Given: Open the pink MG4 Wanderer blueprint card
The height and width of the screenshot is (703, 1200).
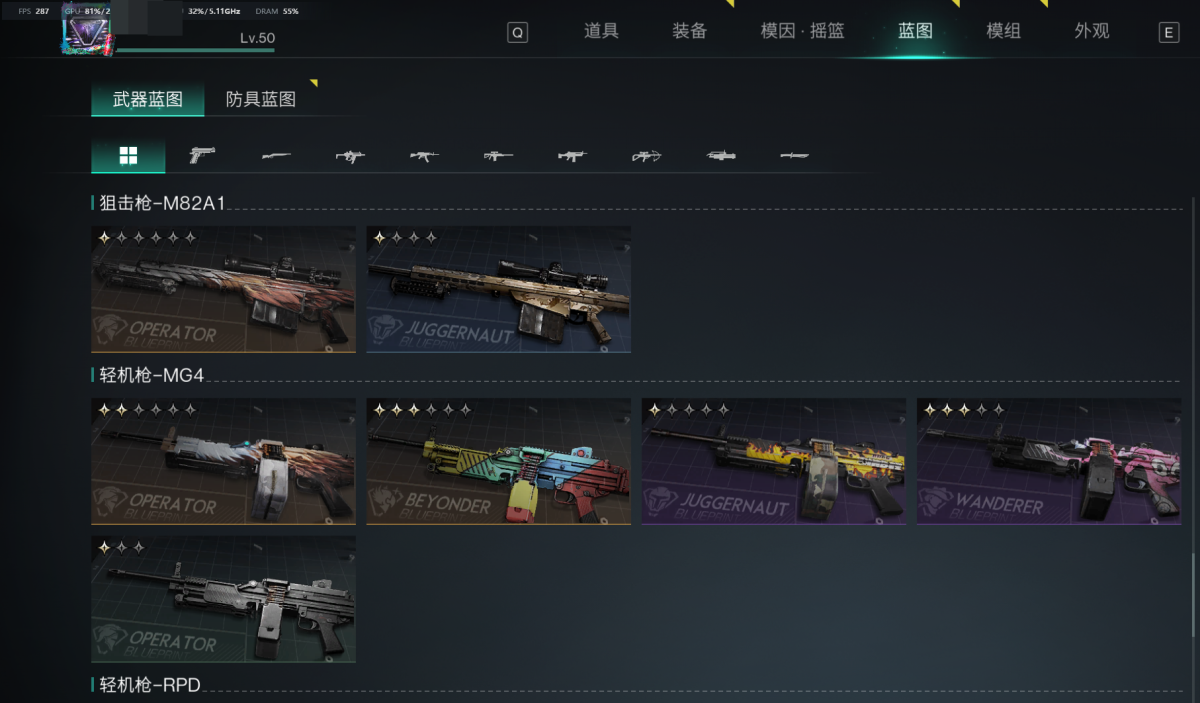Looking at the screenshot, I should 1049,461.
